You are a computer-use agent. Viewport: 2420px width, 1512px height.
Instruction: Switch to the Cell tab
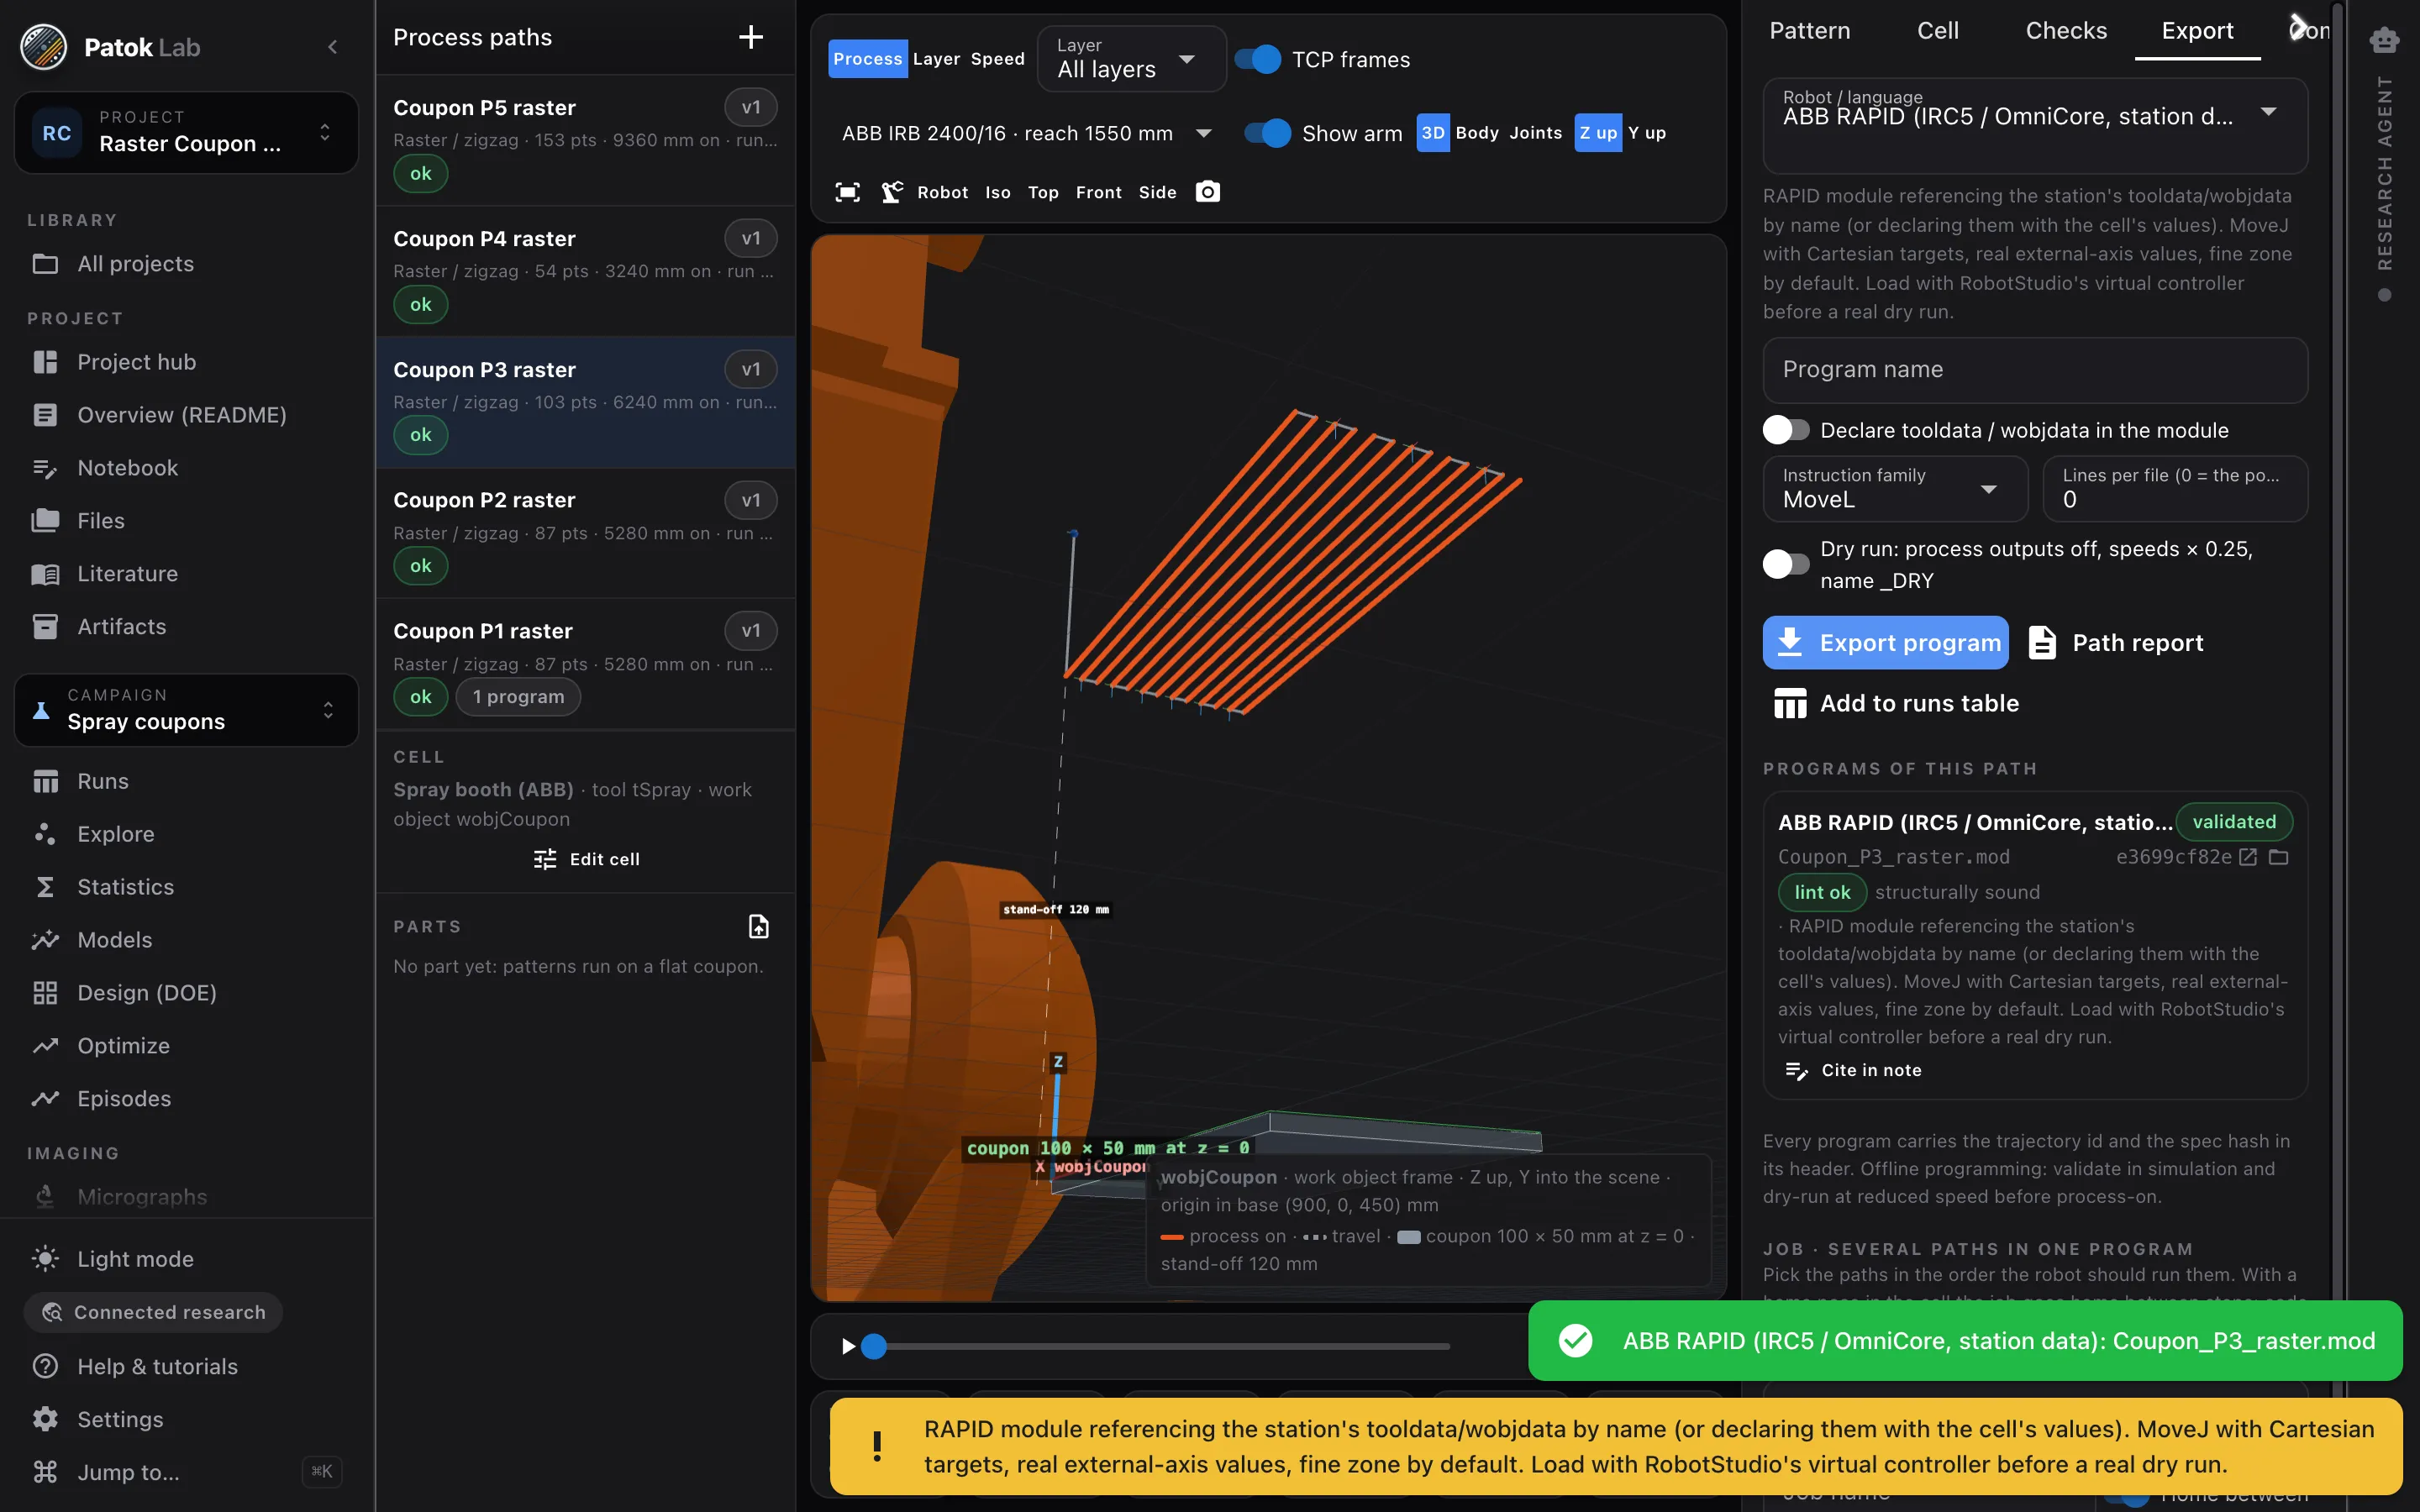click(1937, 31)
